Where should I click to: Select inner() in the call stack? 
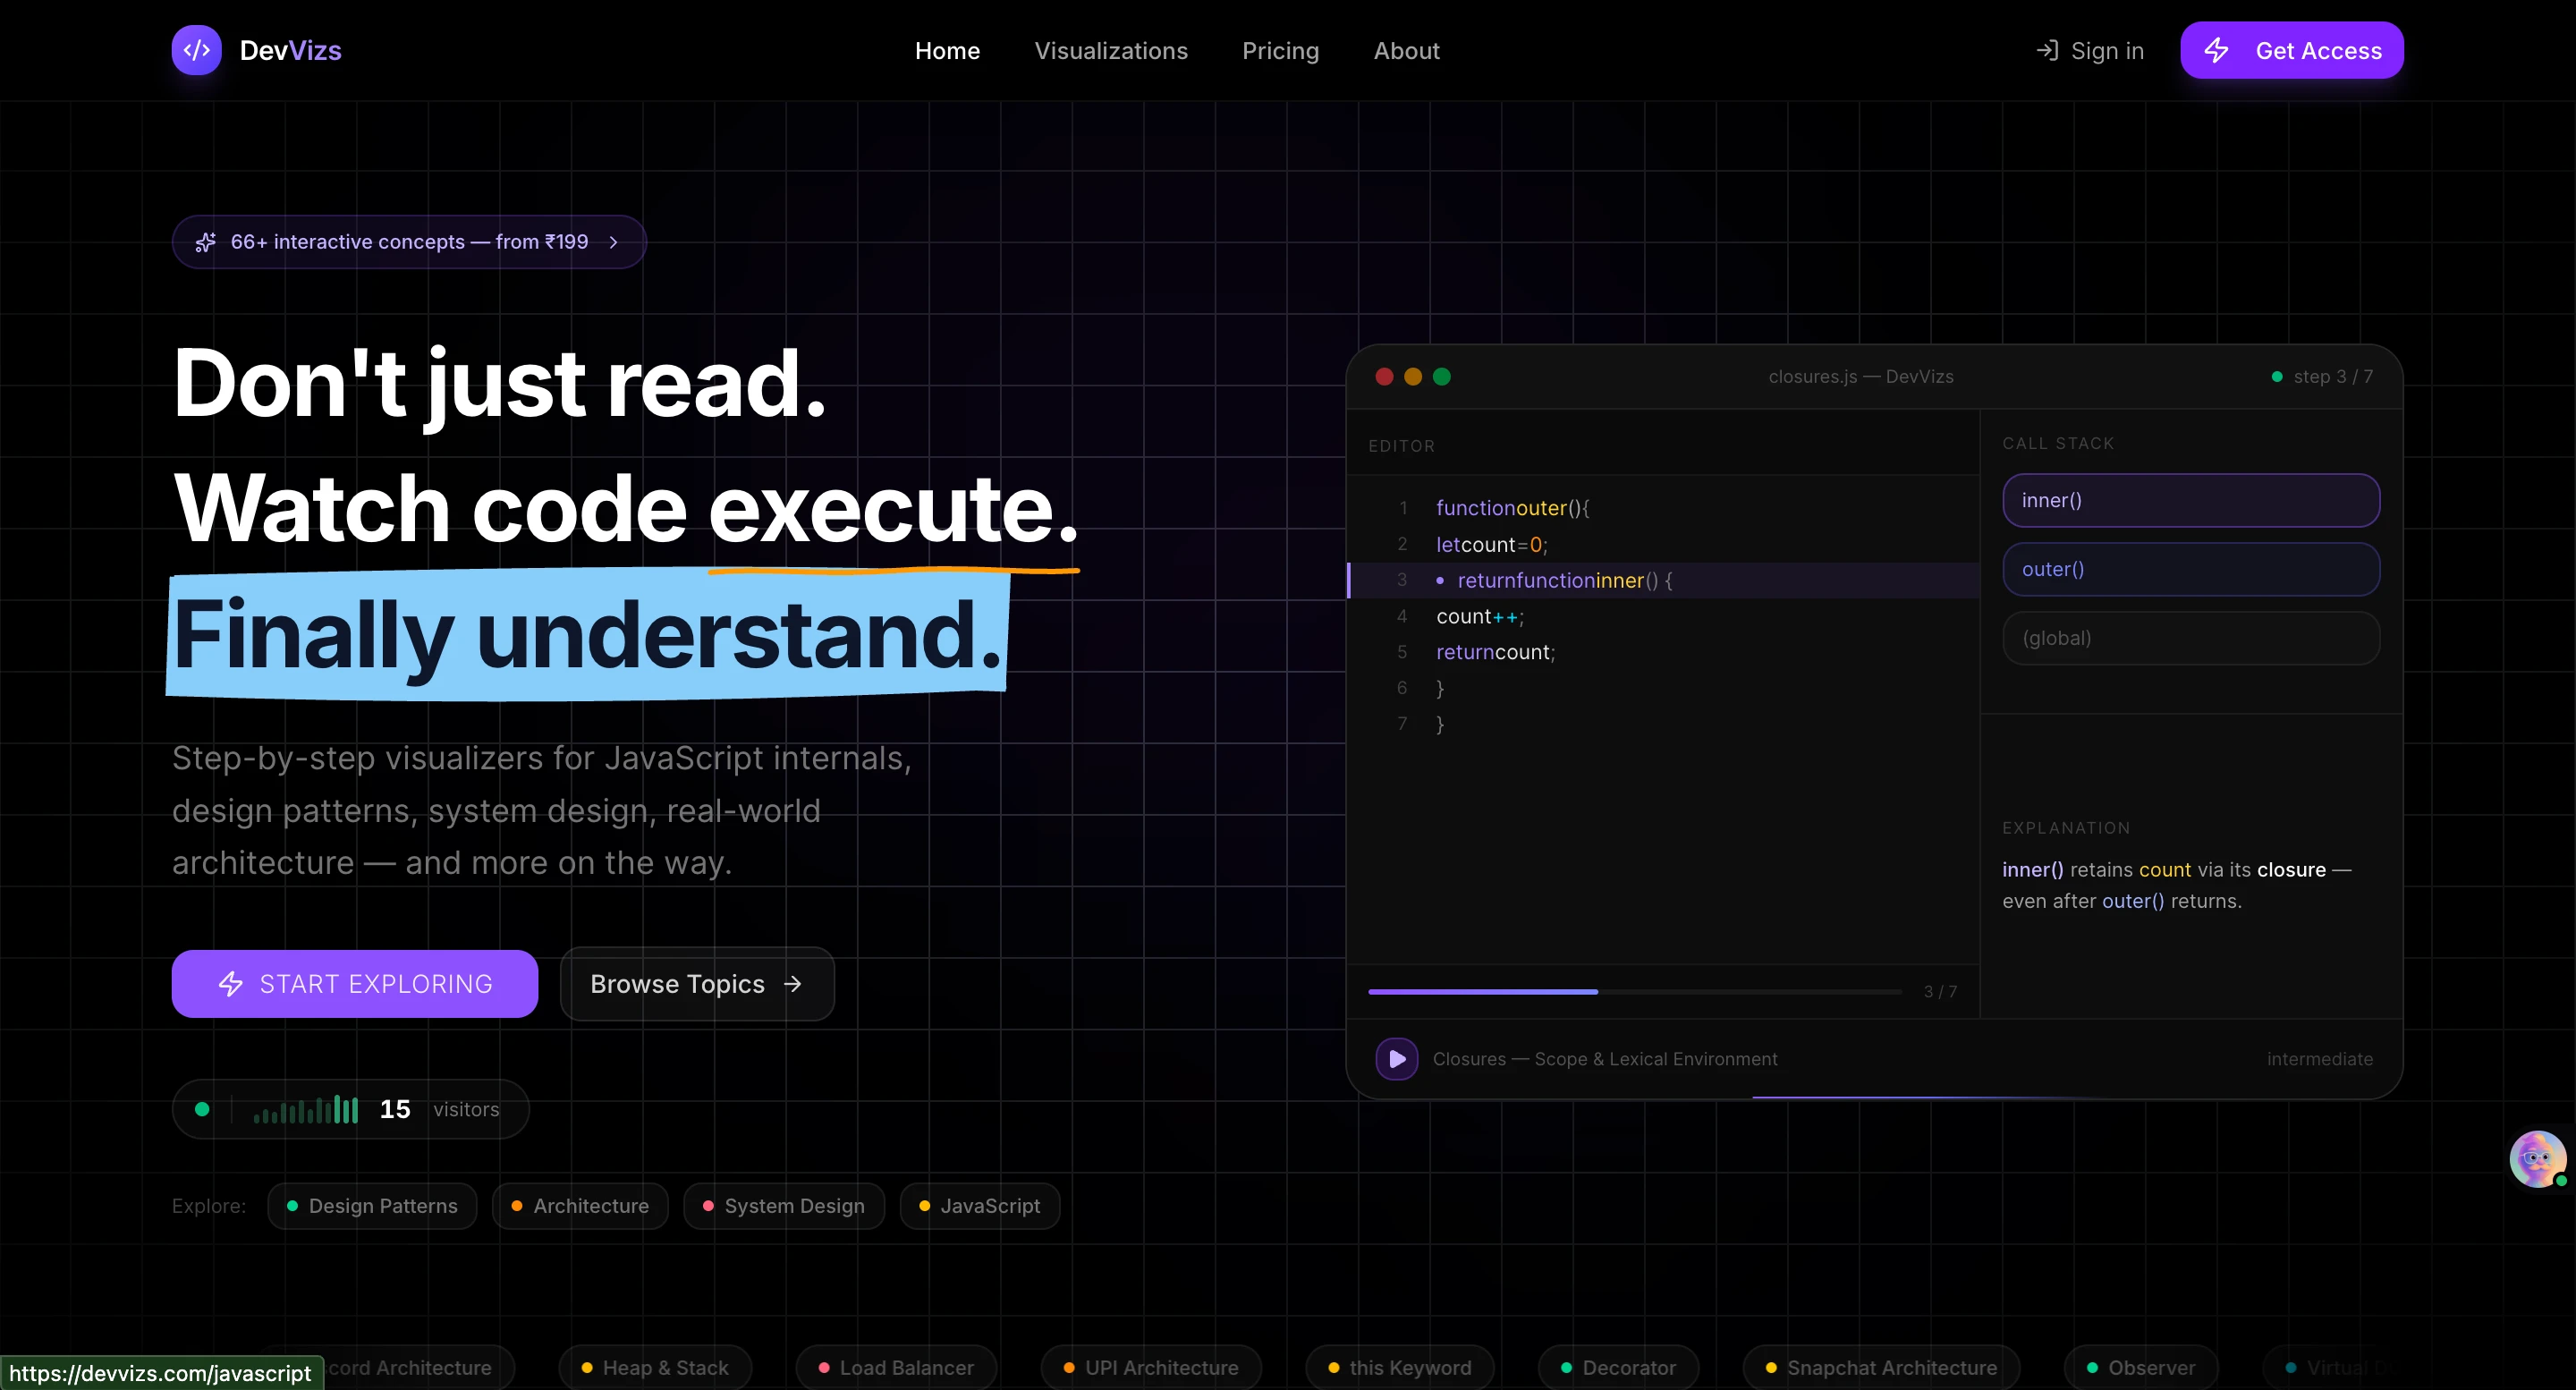tap(2190, 500)
